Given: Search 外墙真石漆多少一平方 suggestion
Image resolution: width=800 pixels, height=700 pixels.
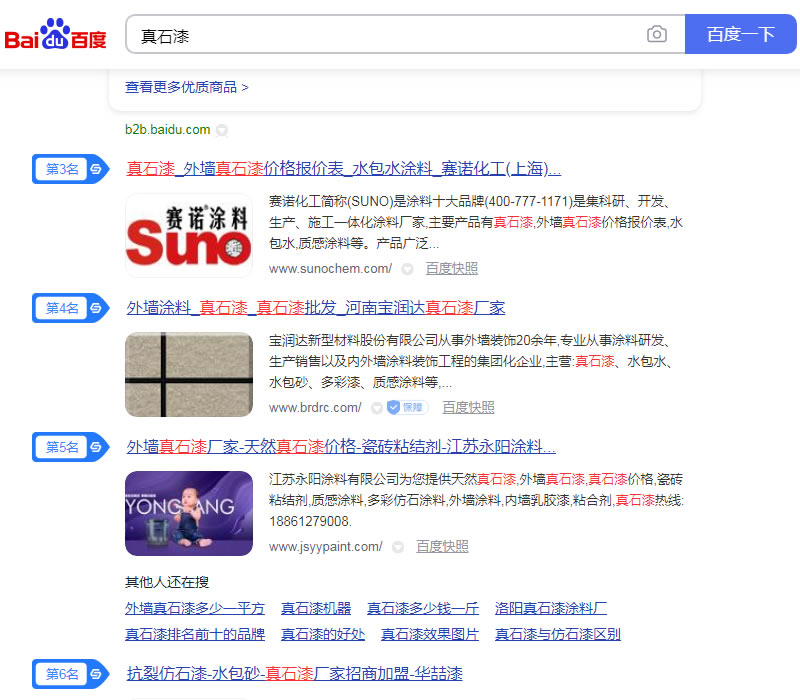Looking at the screenshot, I should point(195,608).
